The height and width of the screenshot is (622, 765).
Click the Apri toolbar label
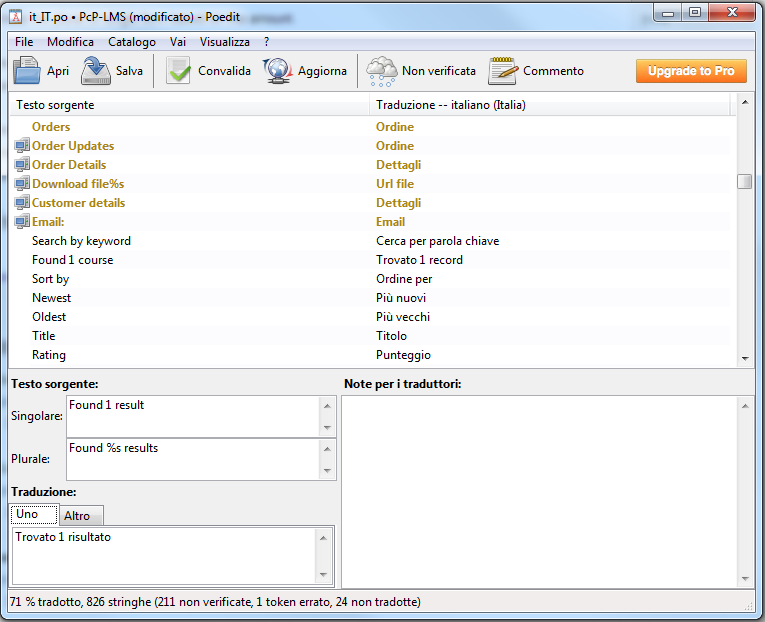58,71
